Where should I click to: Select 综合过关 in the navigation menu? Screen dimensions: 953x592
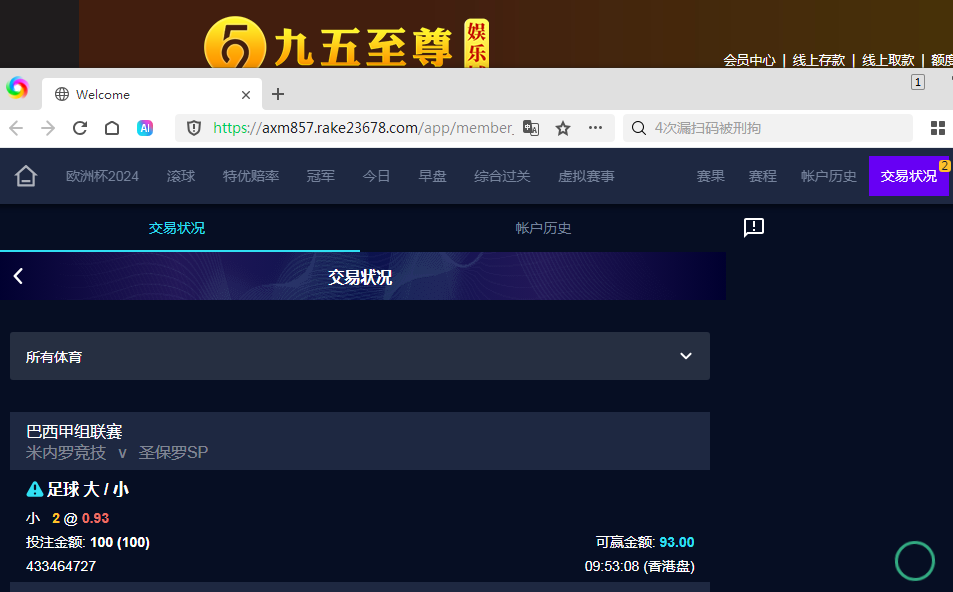(x=503, y=175)
